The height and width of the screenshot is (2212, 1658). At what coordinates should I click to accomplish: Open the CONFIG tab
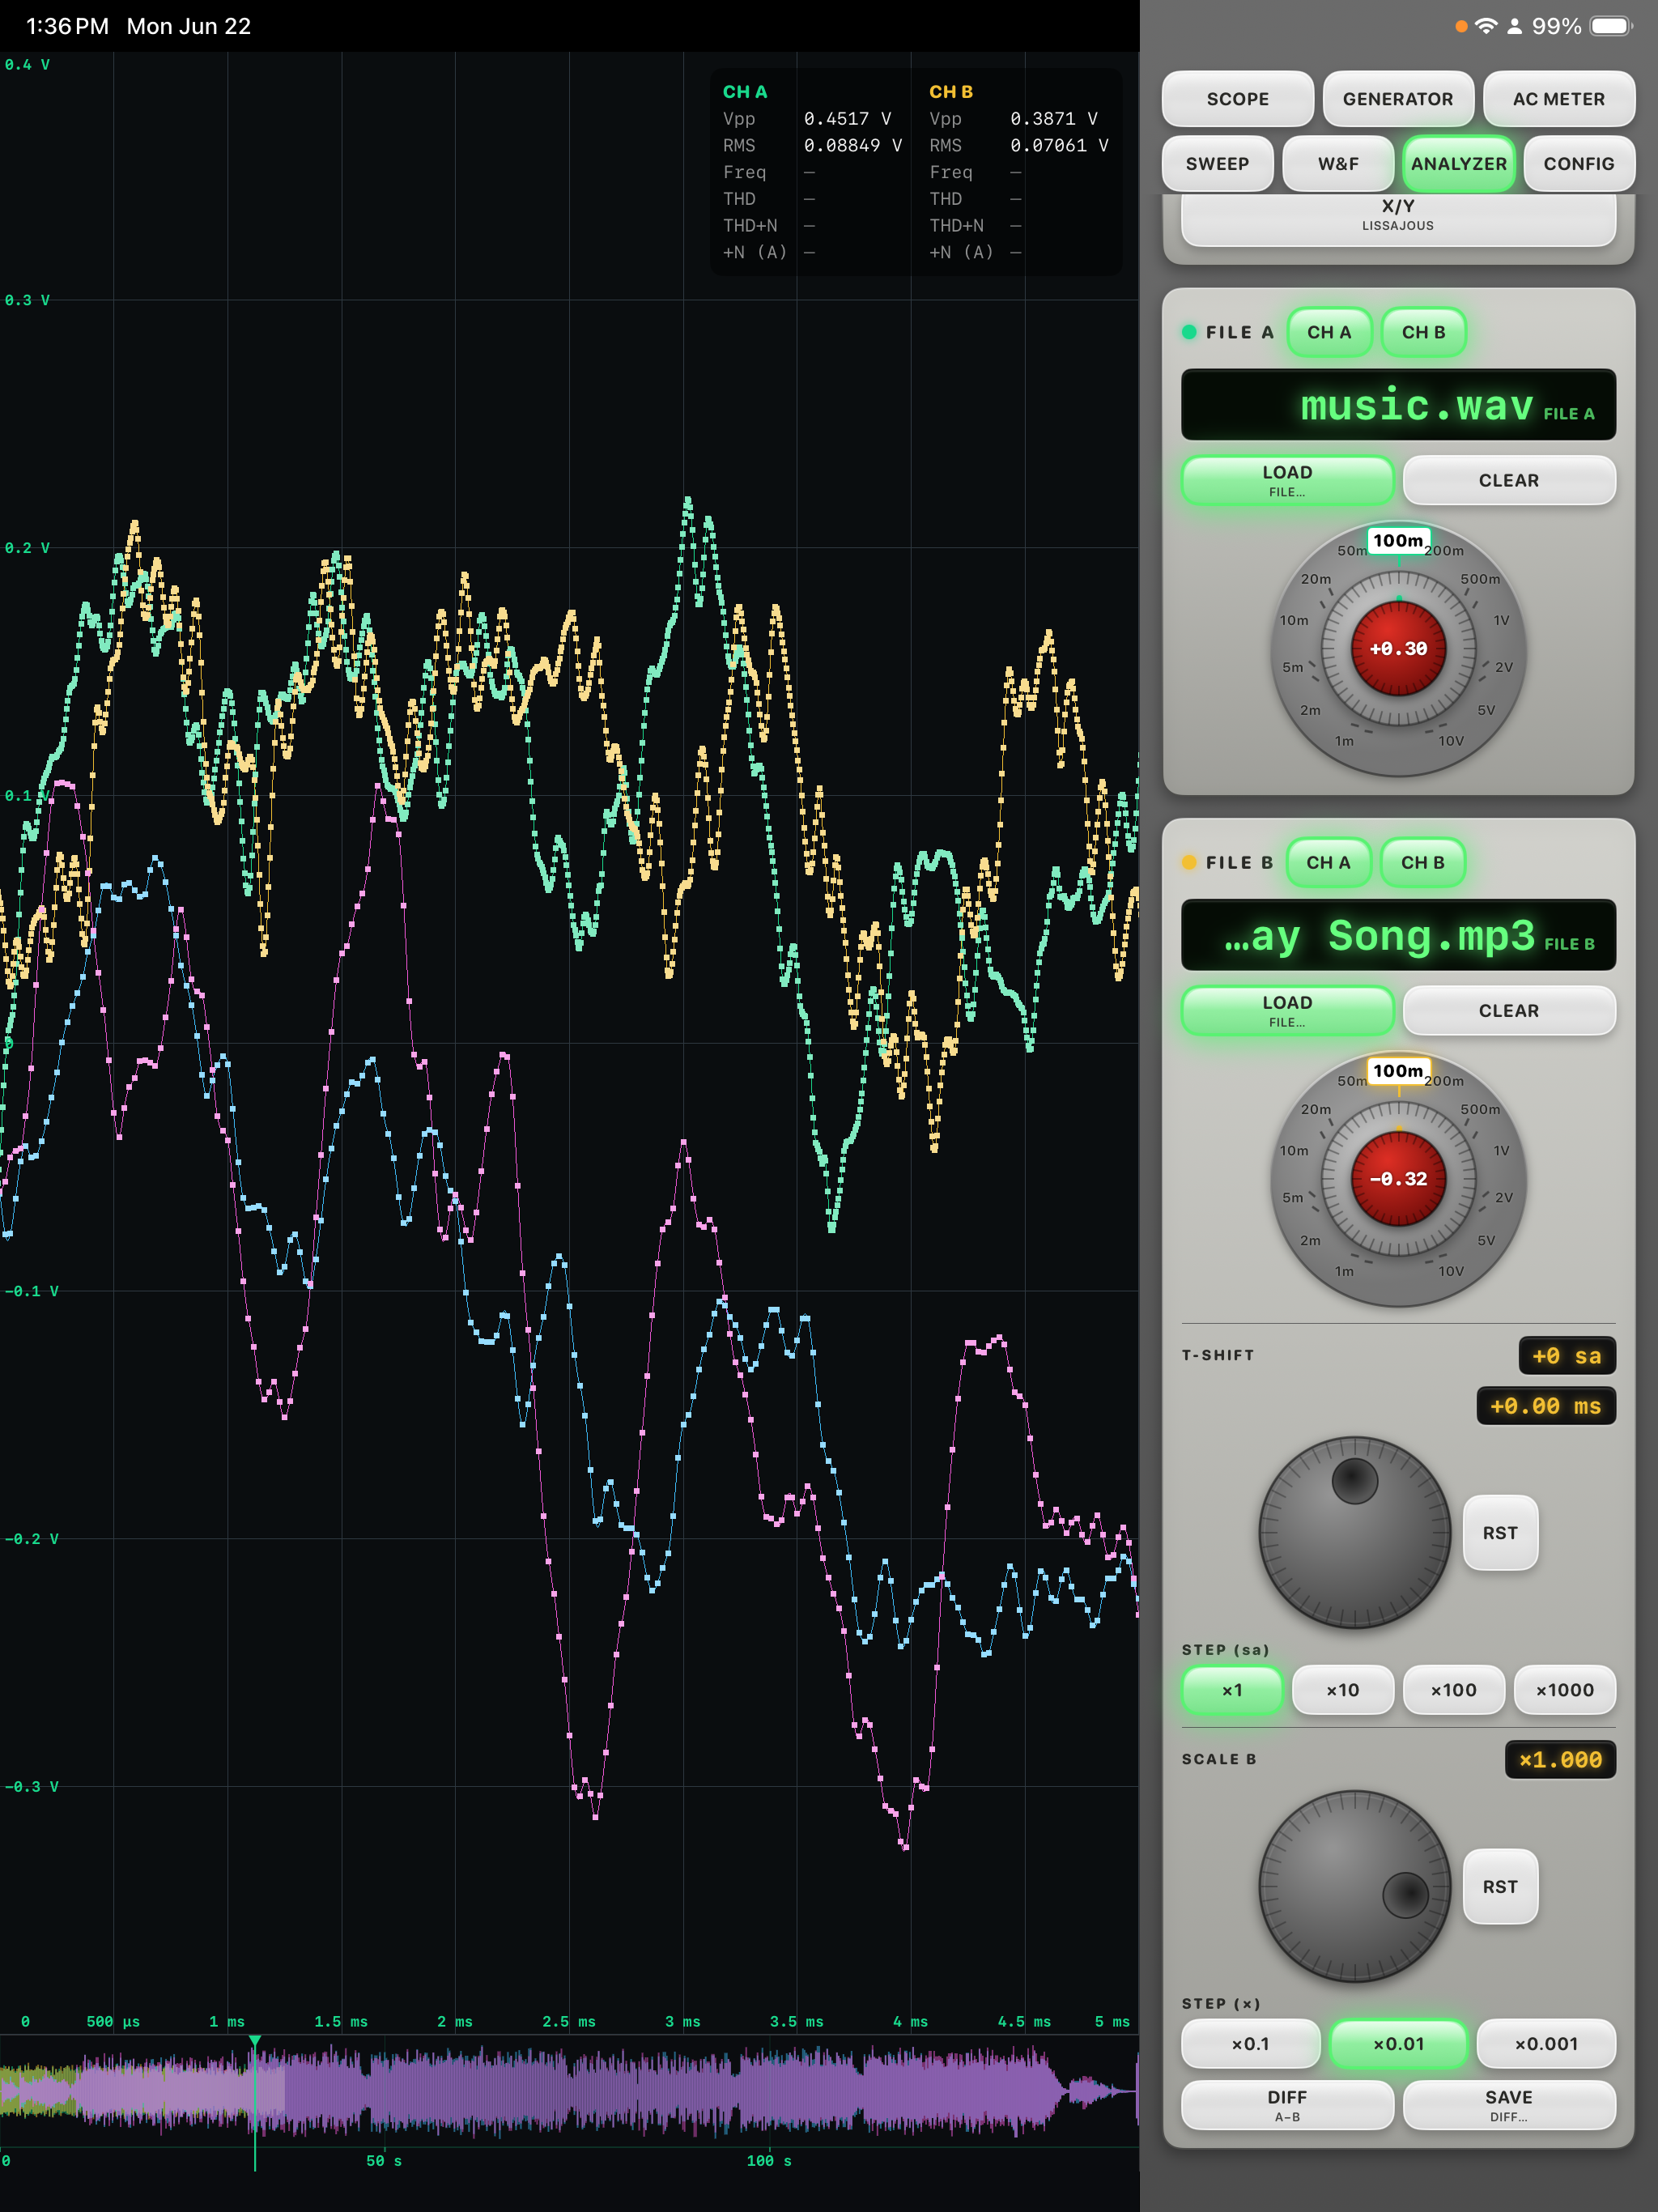pos(1578,164)
